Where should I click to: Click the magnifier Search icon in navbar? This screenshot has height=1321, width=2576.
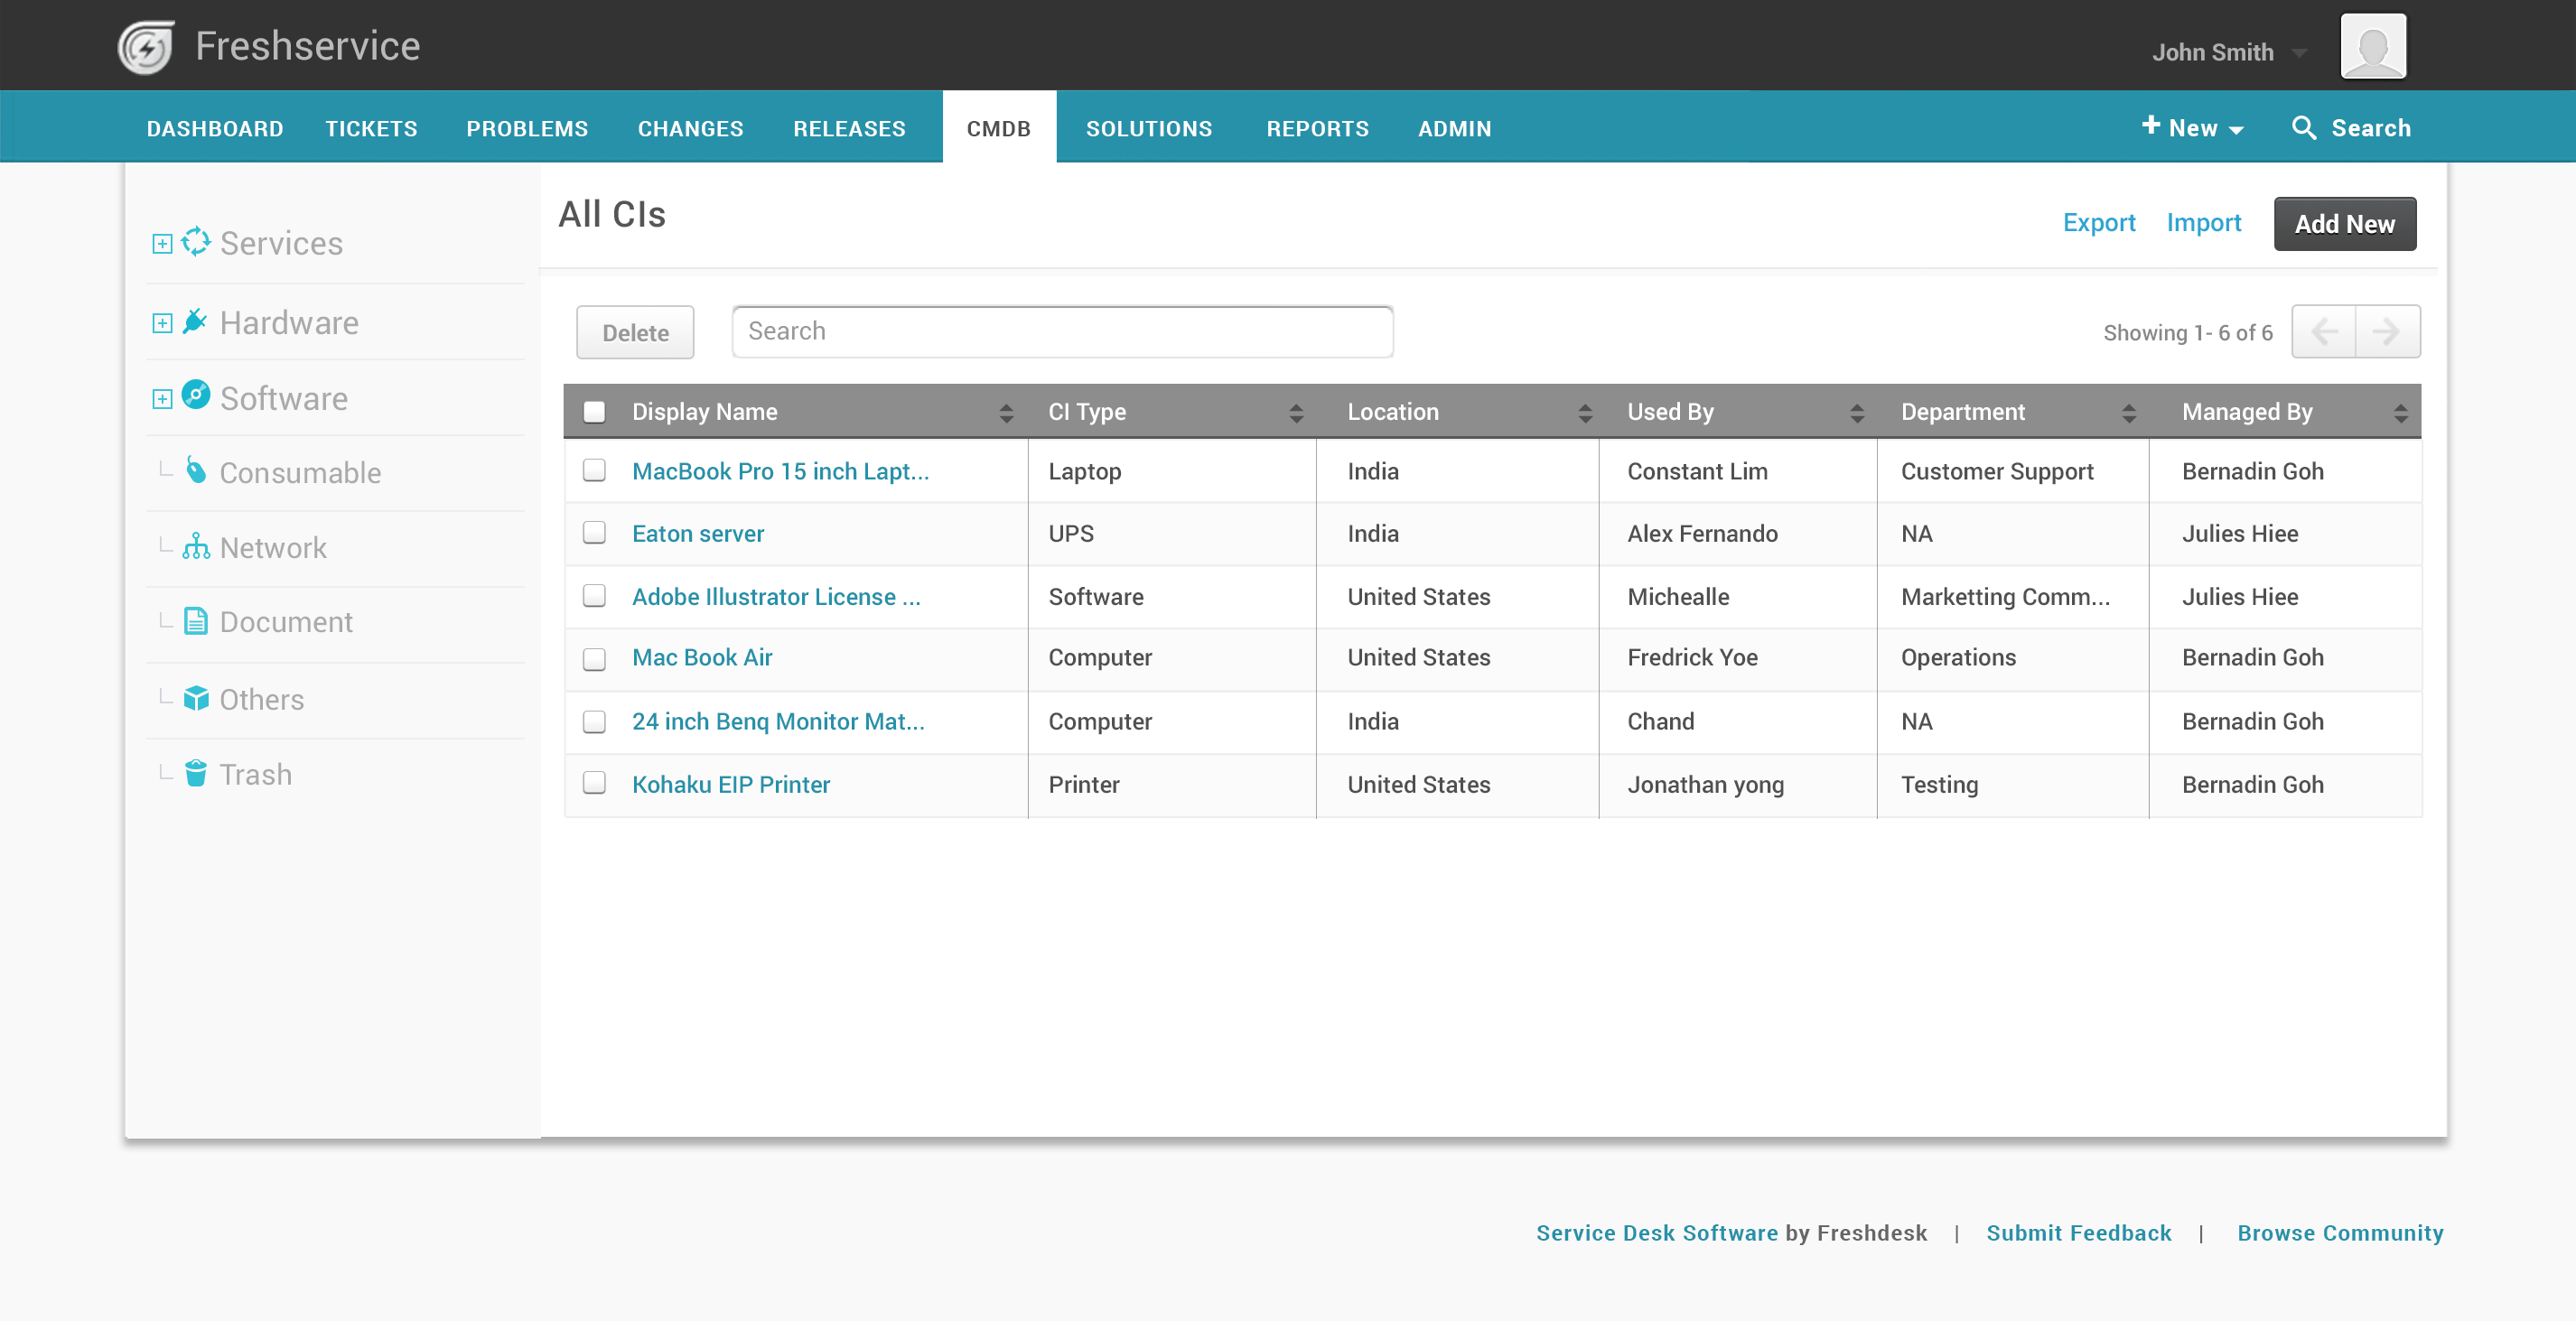[2303, 128]
